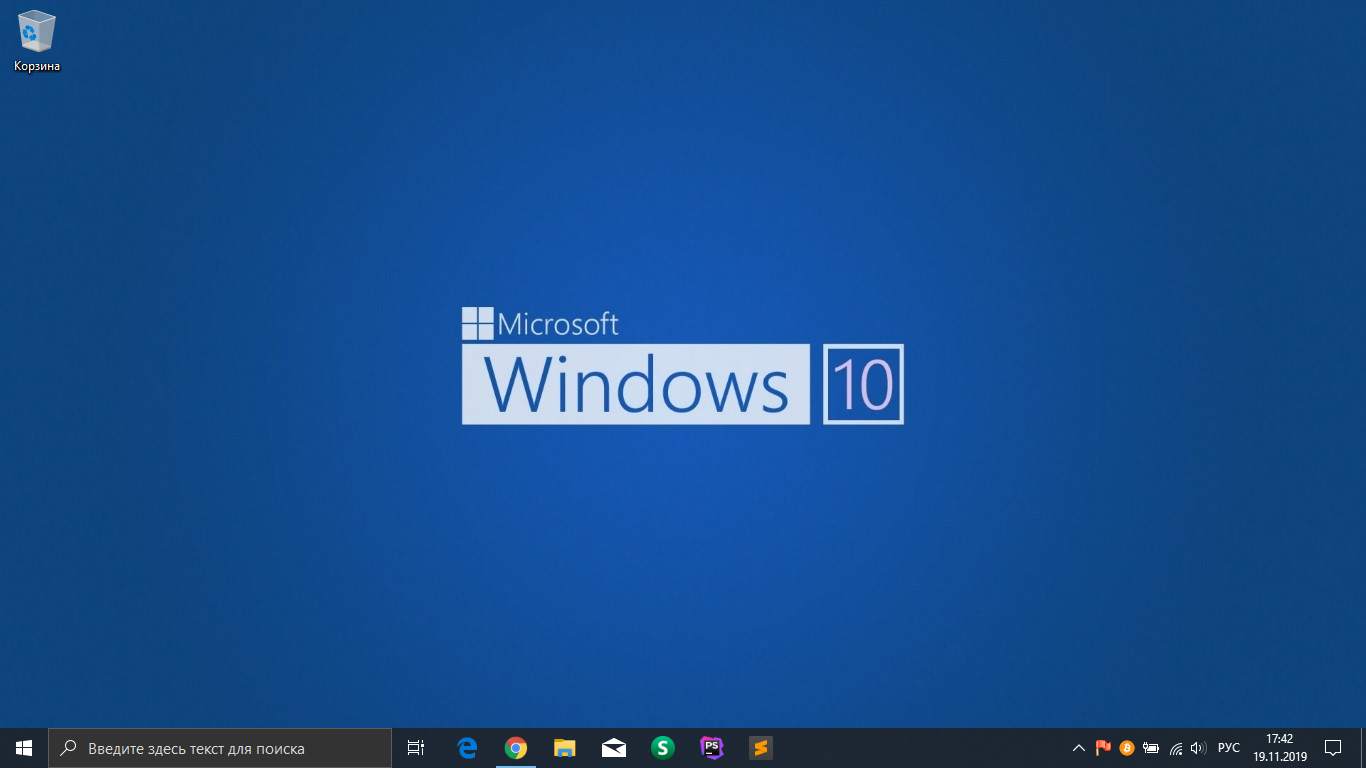Switch input language via РУС indicator
Viewport: 1366px width, 768px height.
pos(1229,748)
